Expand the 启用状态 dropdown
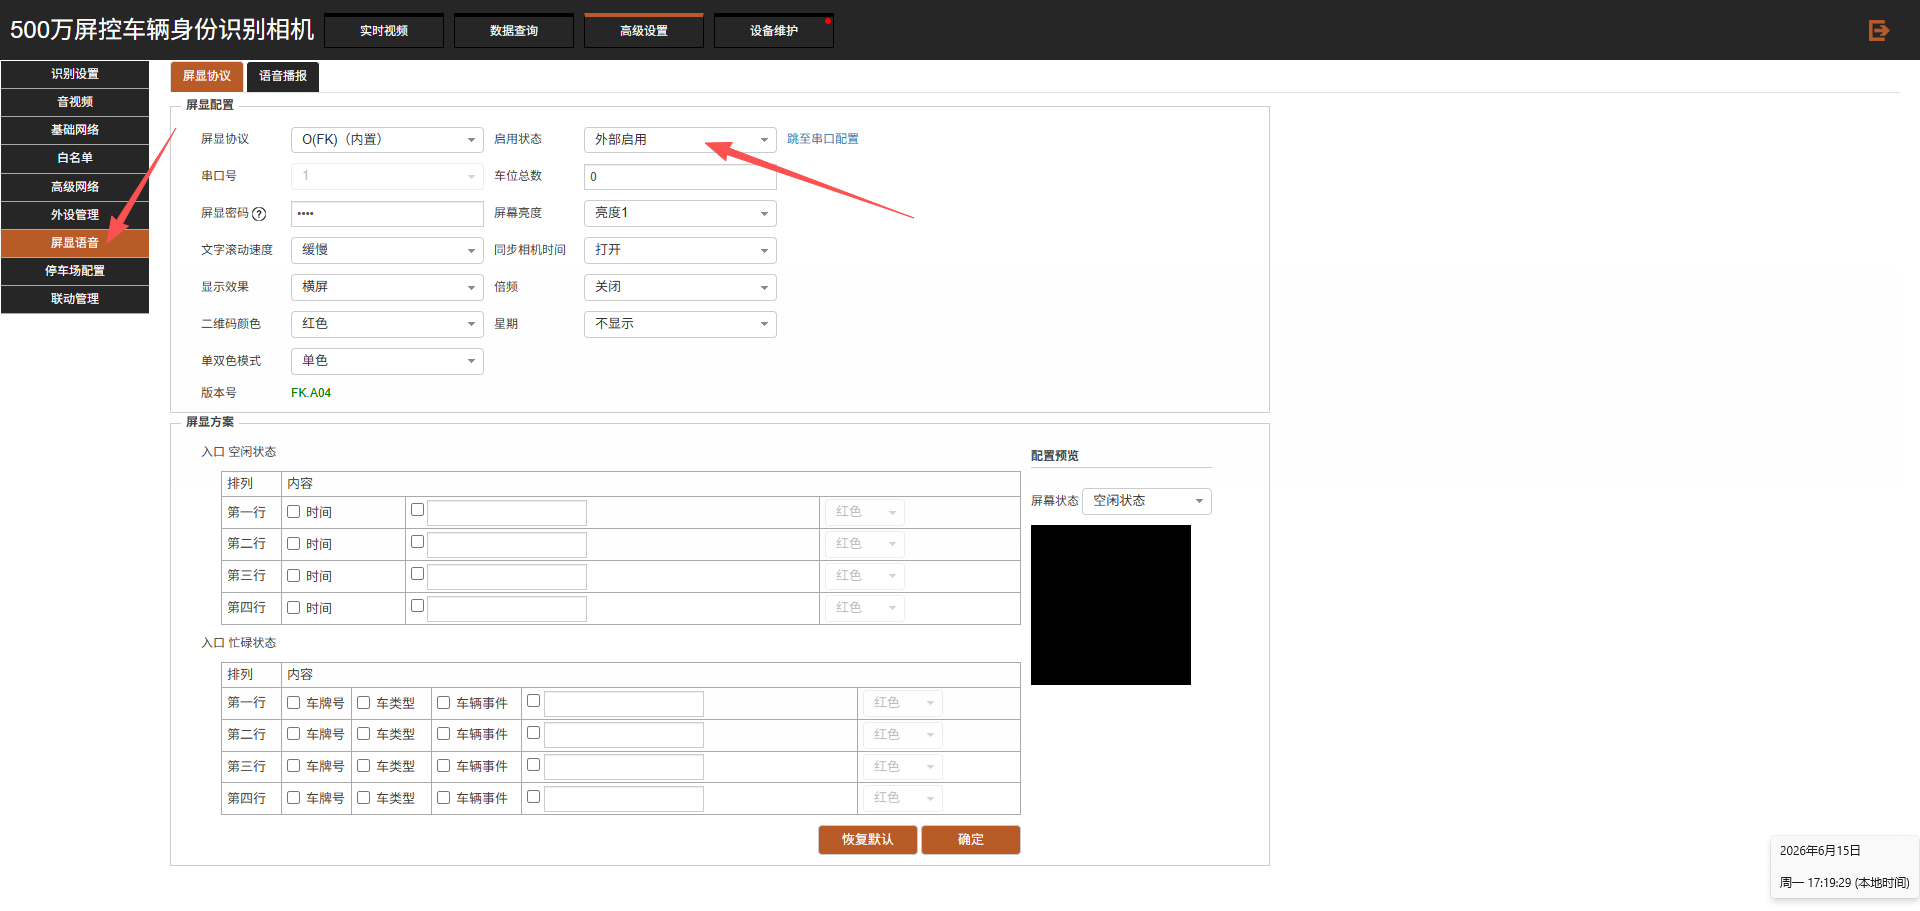The height and width of the screenshot is (911, 1920). [x=680, y=140]
